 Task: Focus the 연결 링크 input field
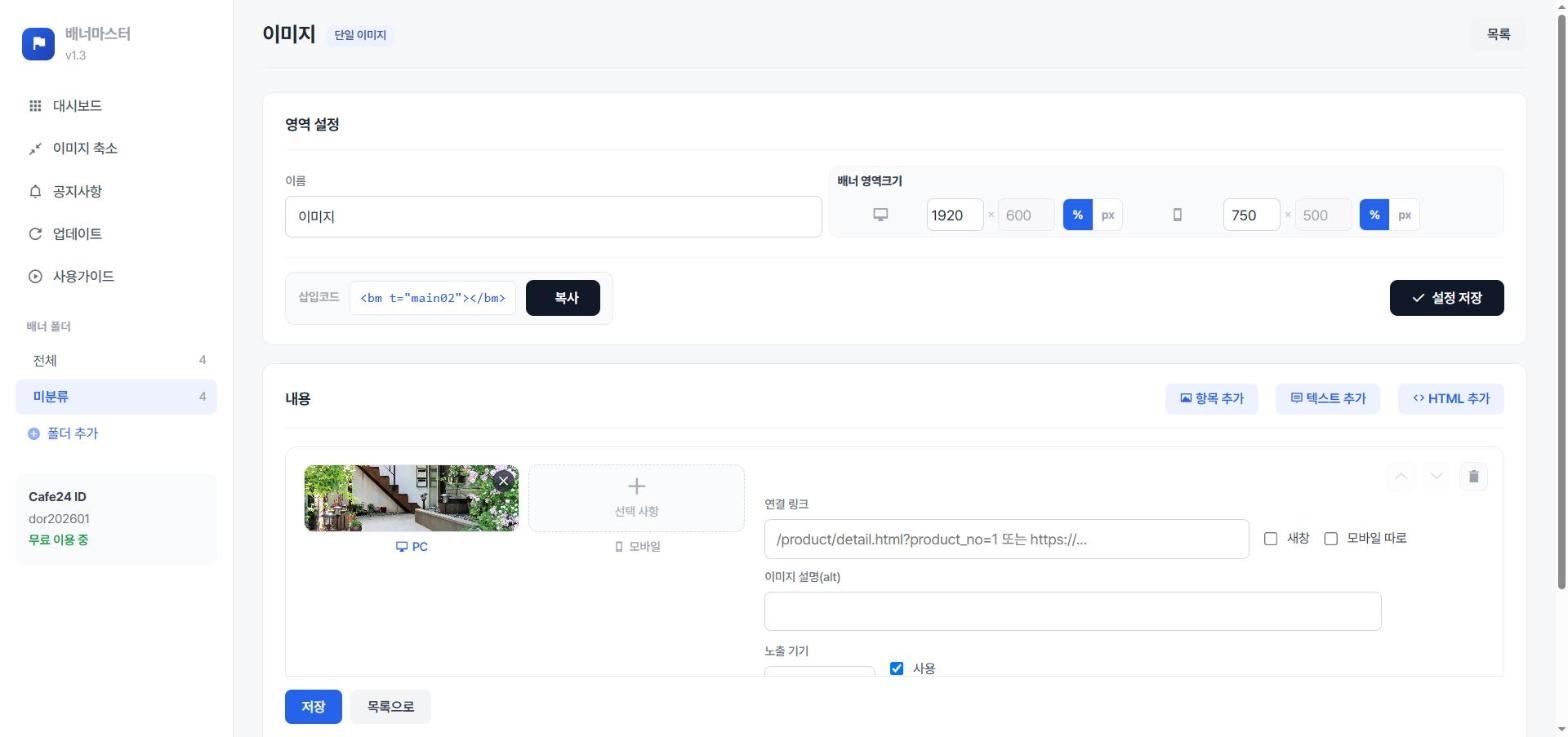[x=1006, y=539]
